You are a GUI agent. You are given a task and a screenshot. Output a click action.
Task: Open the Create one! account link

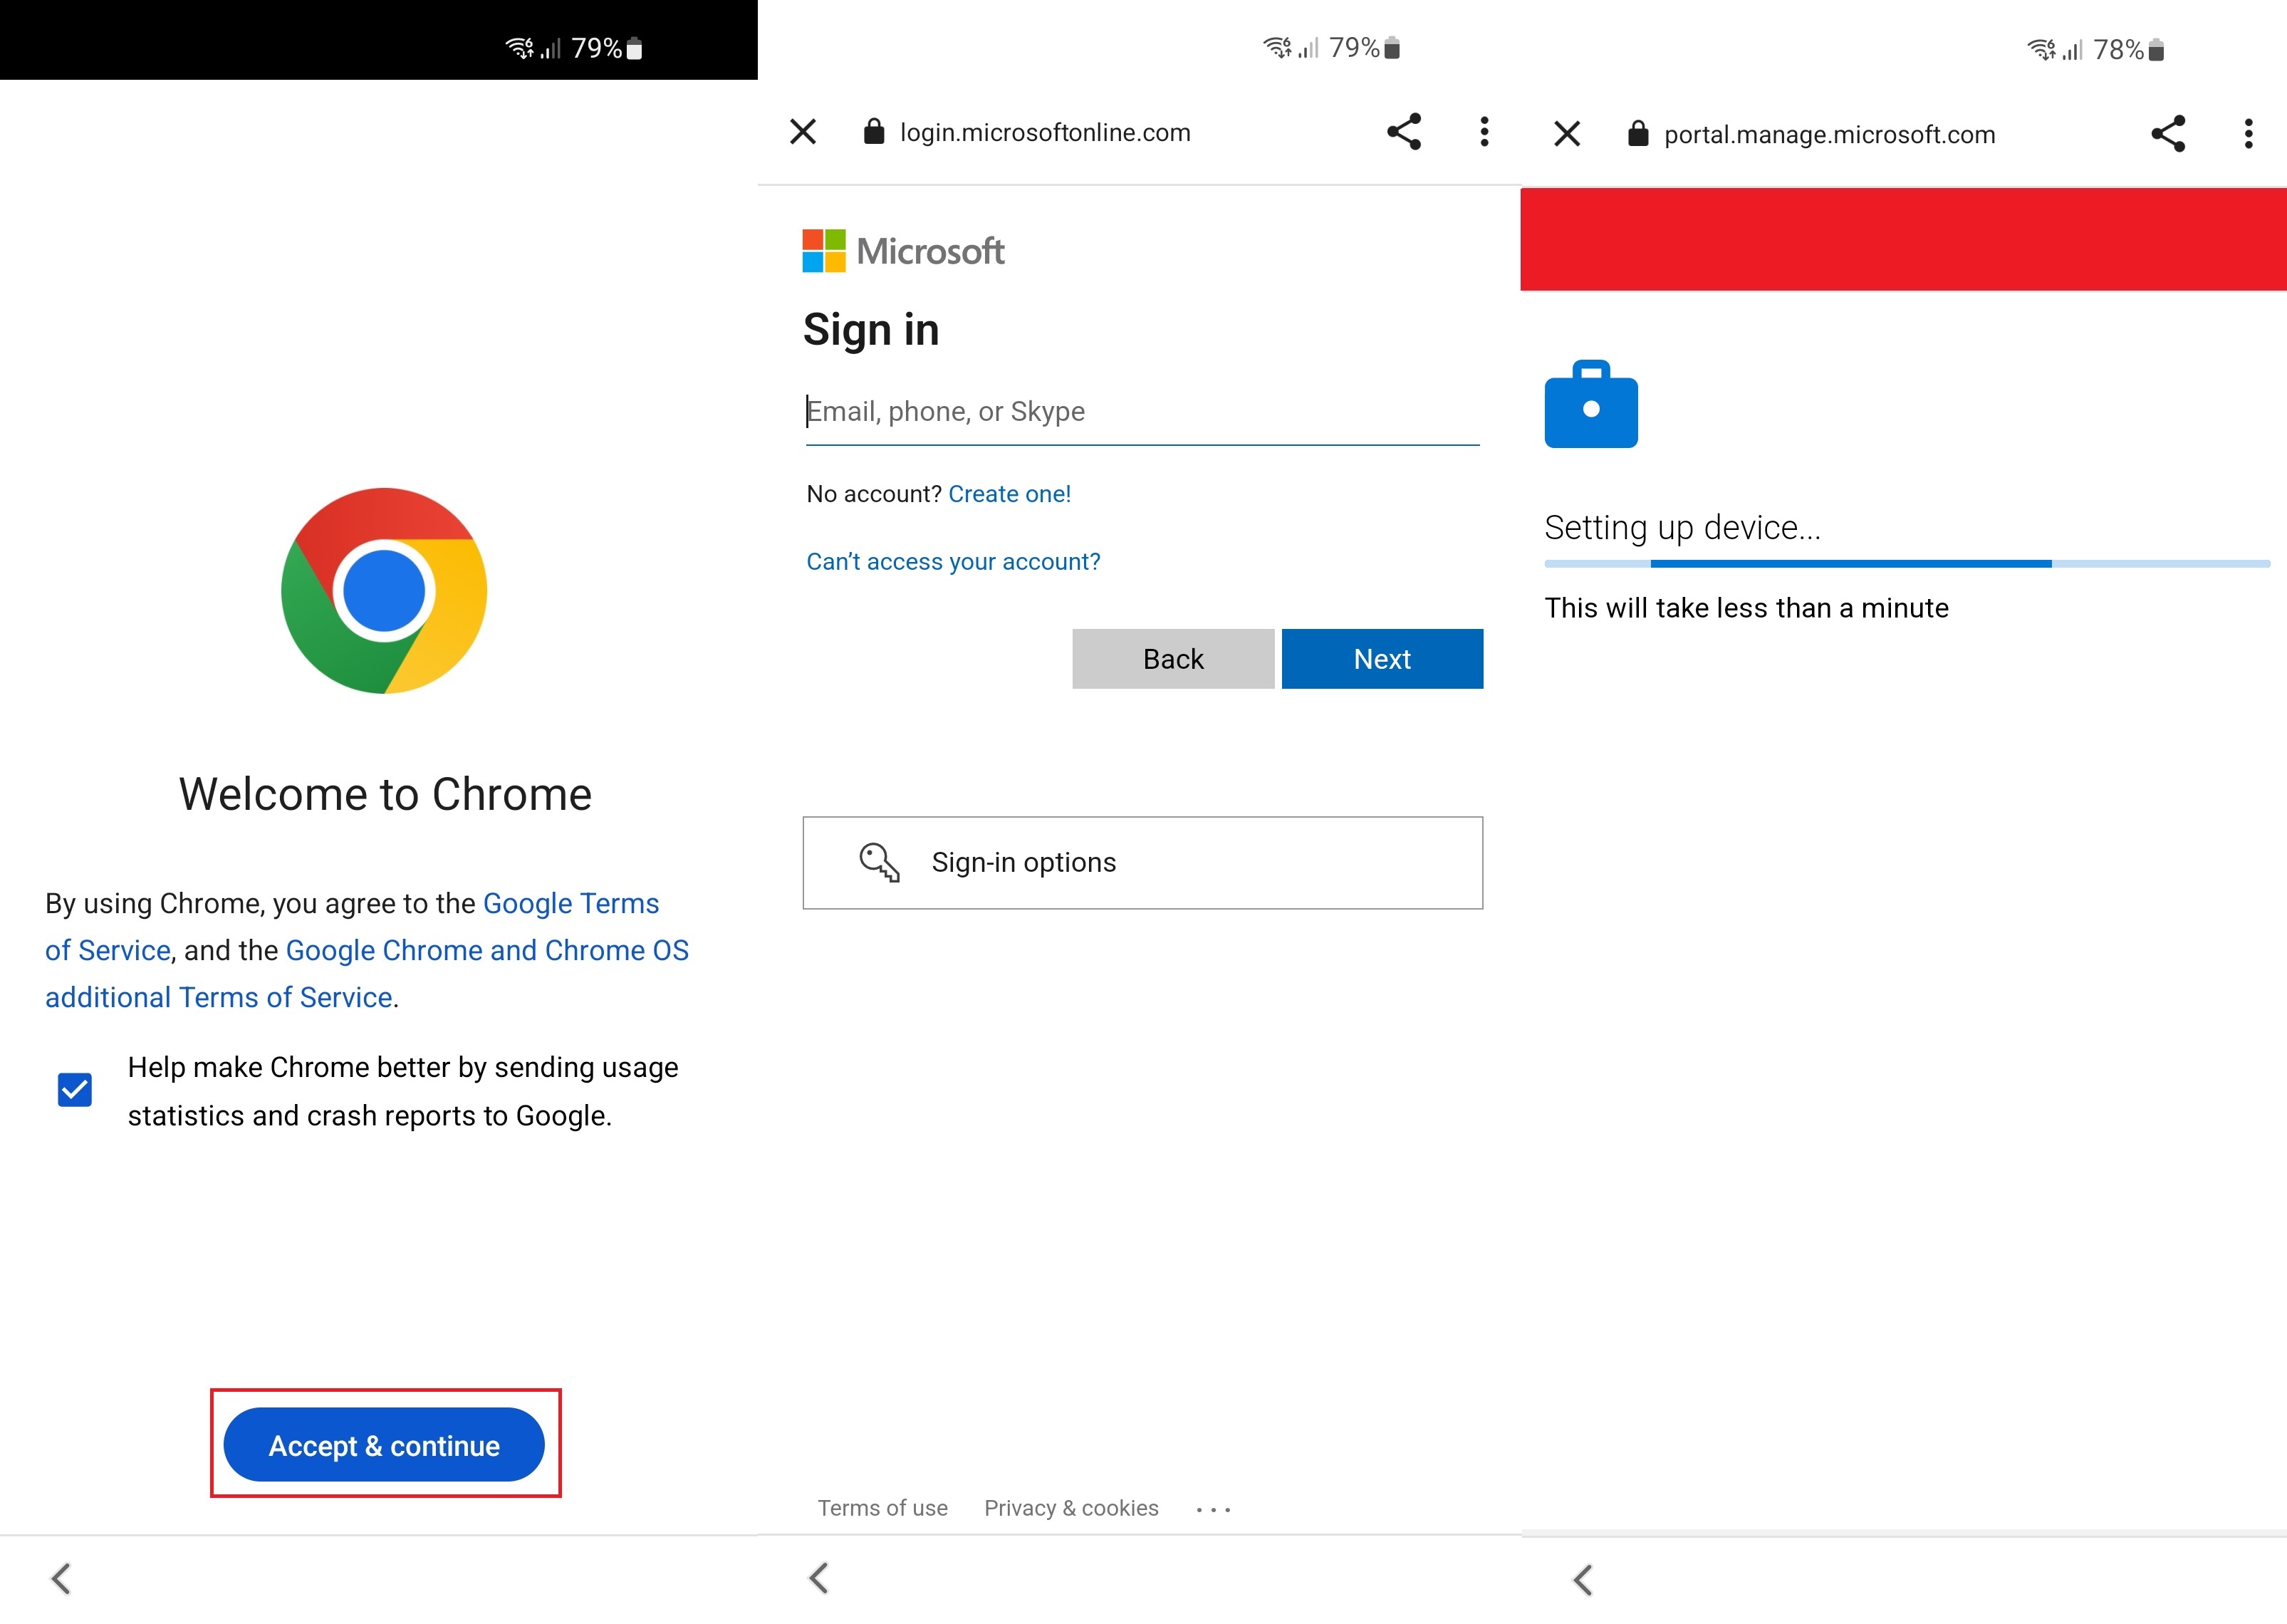[1009, 493]
